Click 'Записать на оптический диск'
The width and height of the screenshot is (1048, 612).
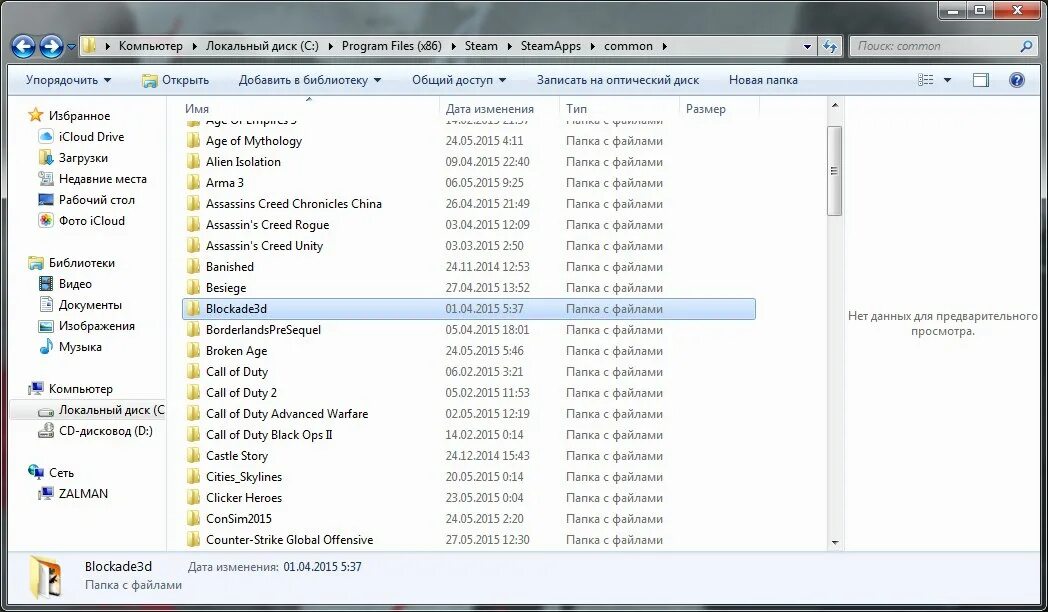618,80
